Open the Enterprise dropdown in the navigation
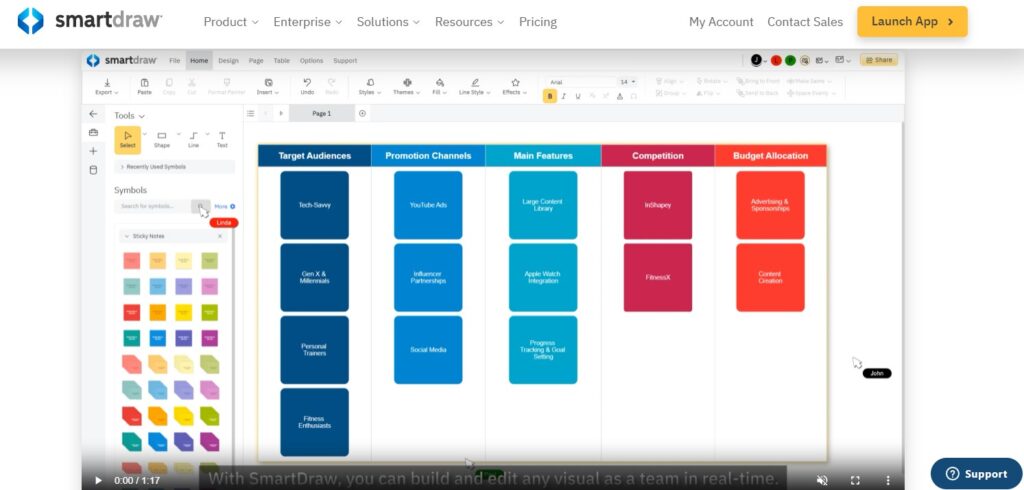Image resolution: width=1024 pixels, height=490 pixels. 307,21
